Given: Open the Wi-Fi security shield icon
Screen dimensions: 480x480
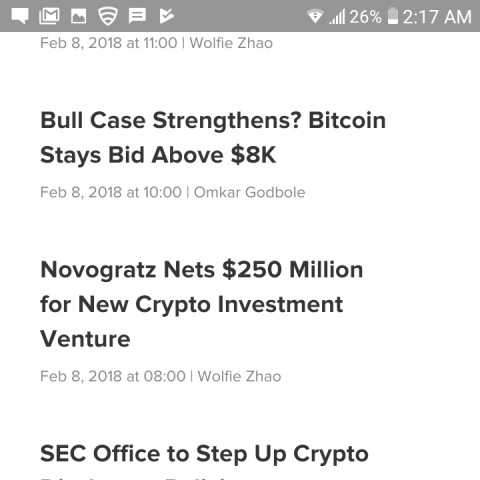Looking at the screenshot, I should tap(108, 16).
